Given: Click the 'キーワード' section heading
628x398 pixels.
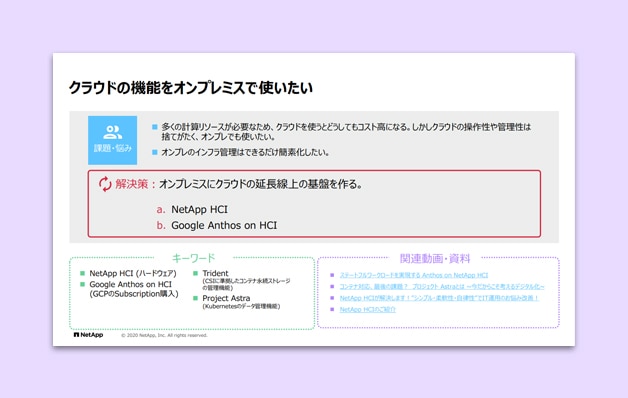Looking at the screenshot, I should click(193, 258).
